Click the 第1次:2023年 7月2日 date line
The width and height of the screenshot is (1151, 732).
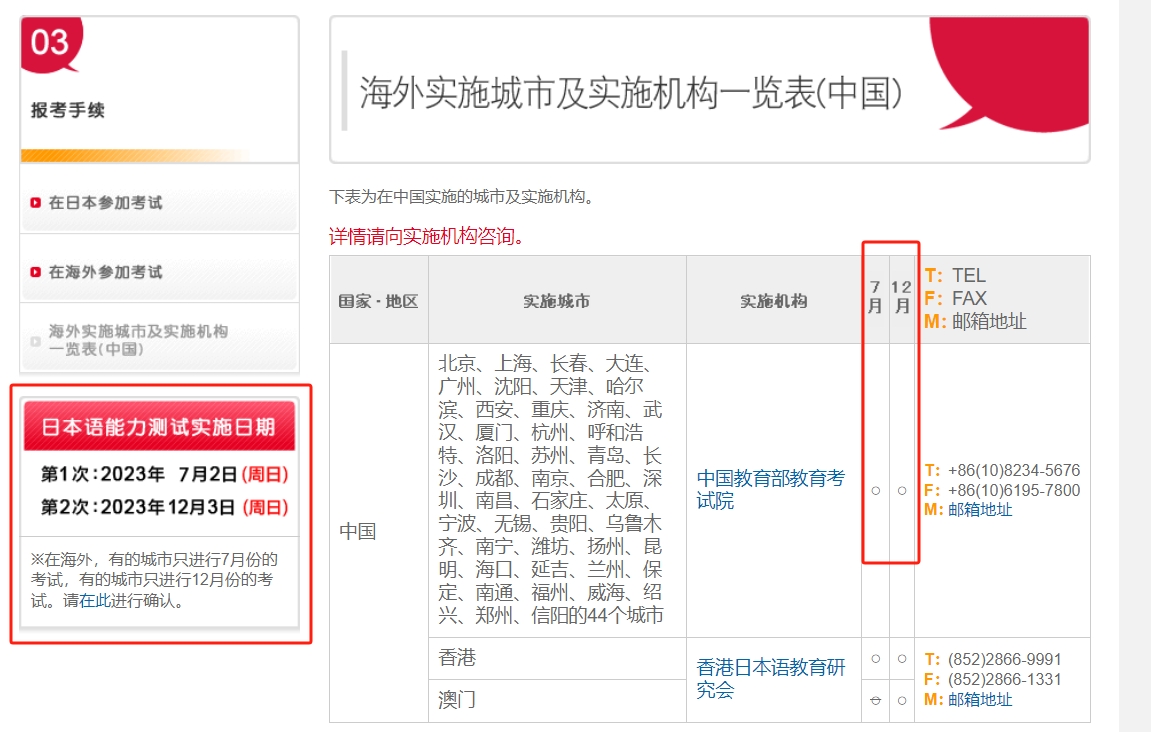164,474
